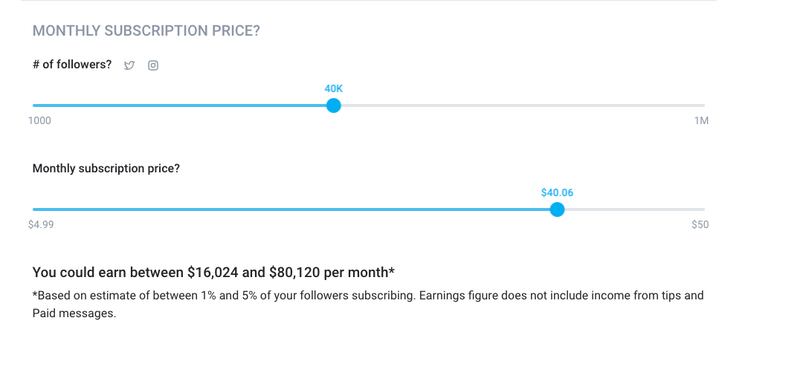800x367 pixels.
Task: Click the $4.99 minimum price label
Action: point(41,225)
